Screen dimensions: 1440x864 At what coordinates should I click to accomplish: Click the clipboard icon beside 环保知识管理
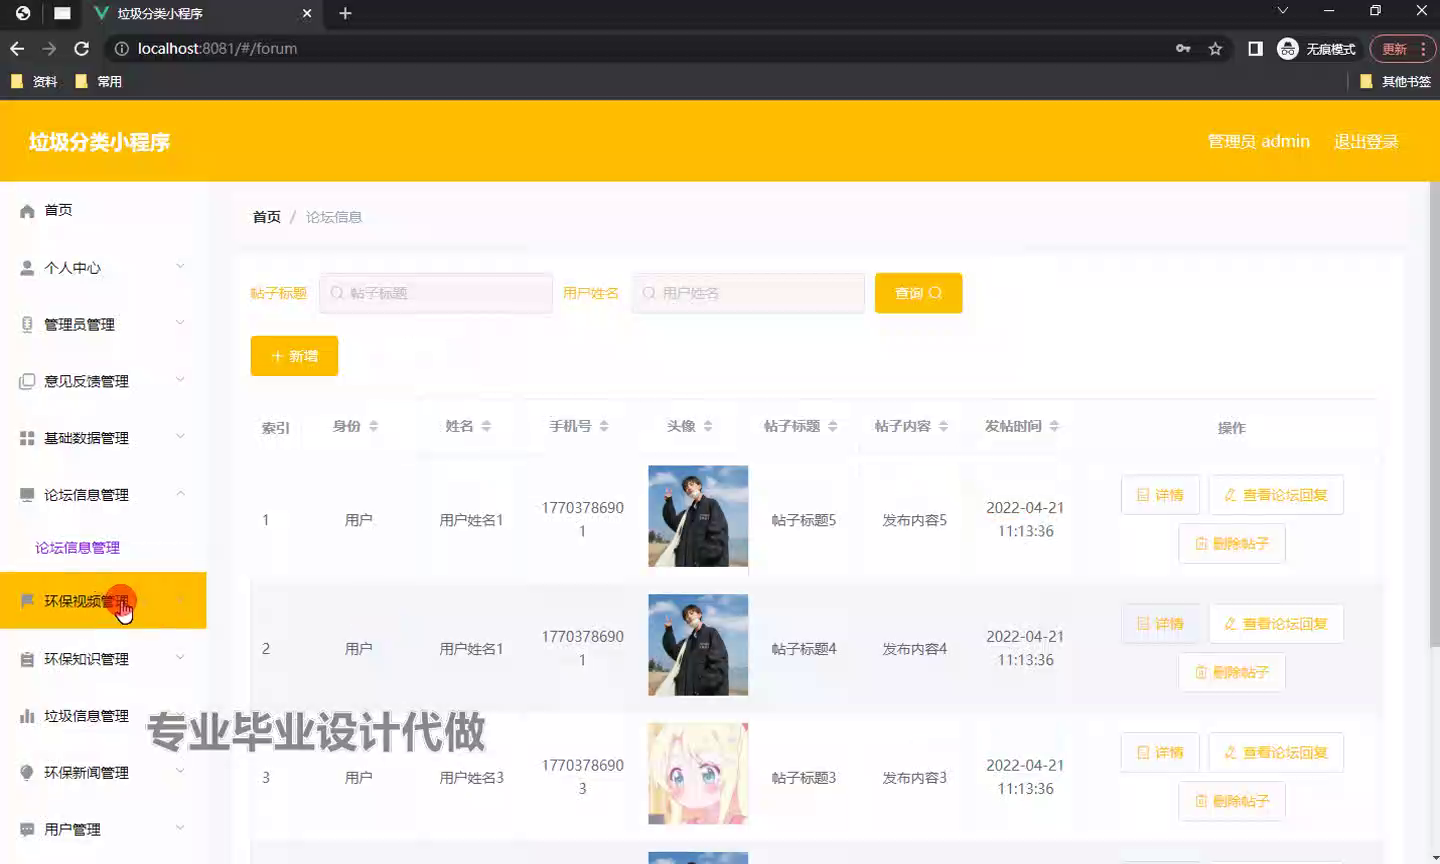click(27, 659)
